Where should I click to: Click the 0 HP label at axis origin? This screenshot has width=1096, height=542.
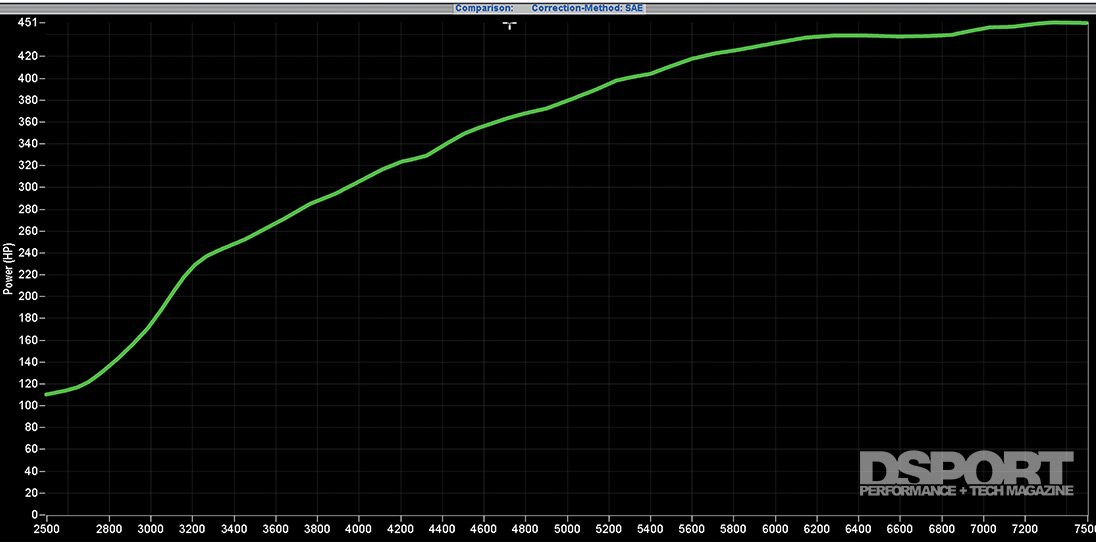[x=35, y=514]
